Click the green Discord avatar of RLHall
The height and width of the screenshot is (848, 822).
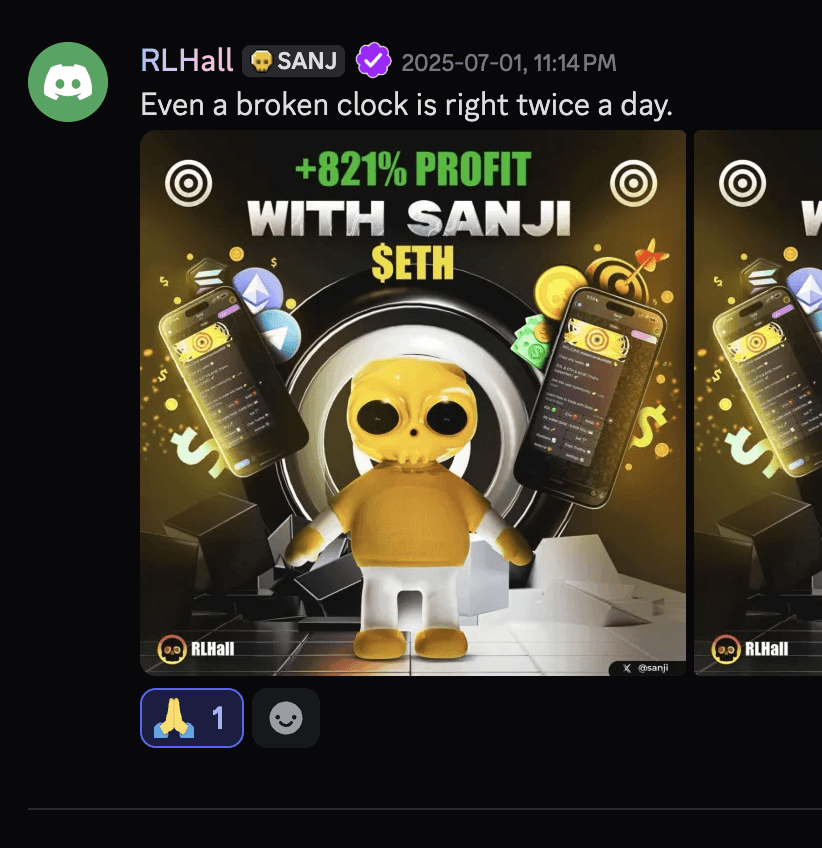(68, 82)
